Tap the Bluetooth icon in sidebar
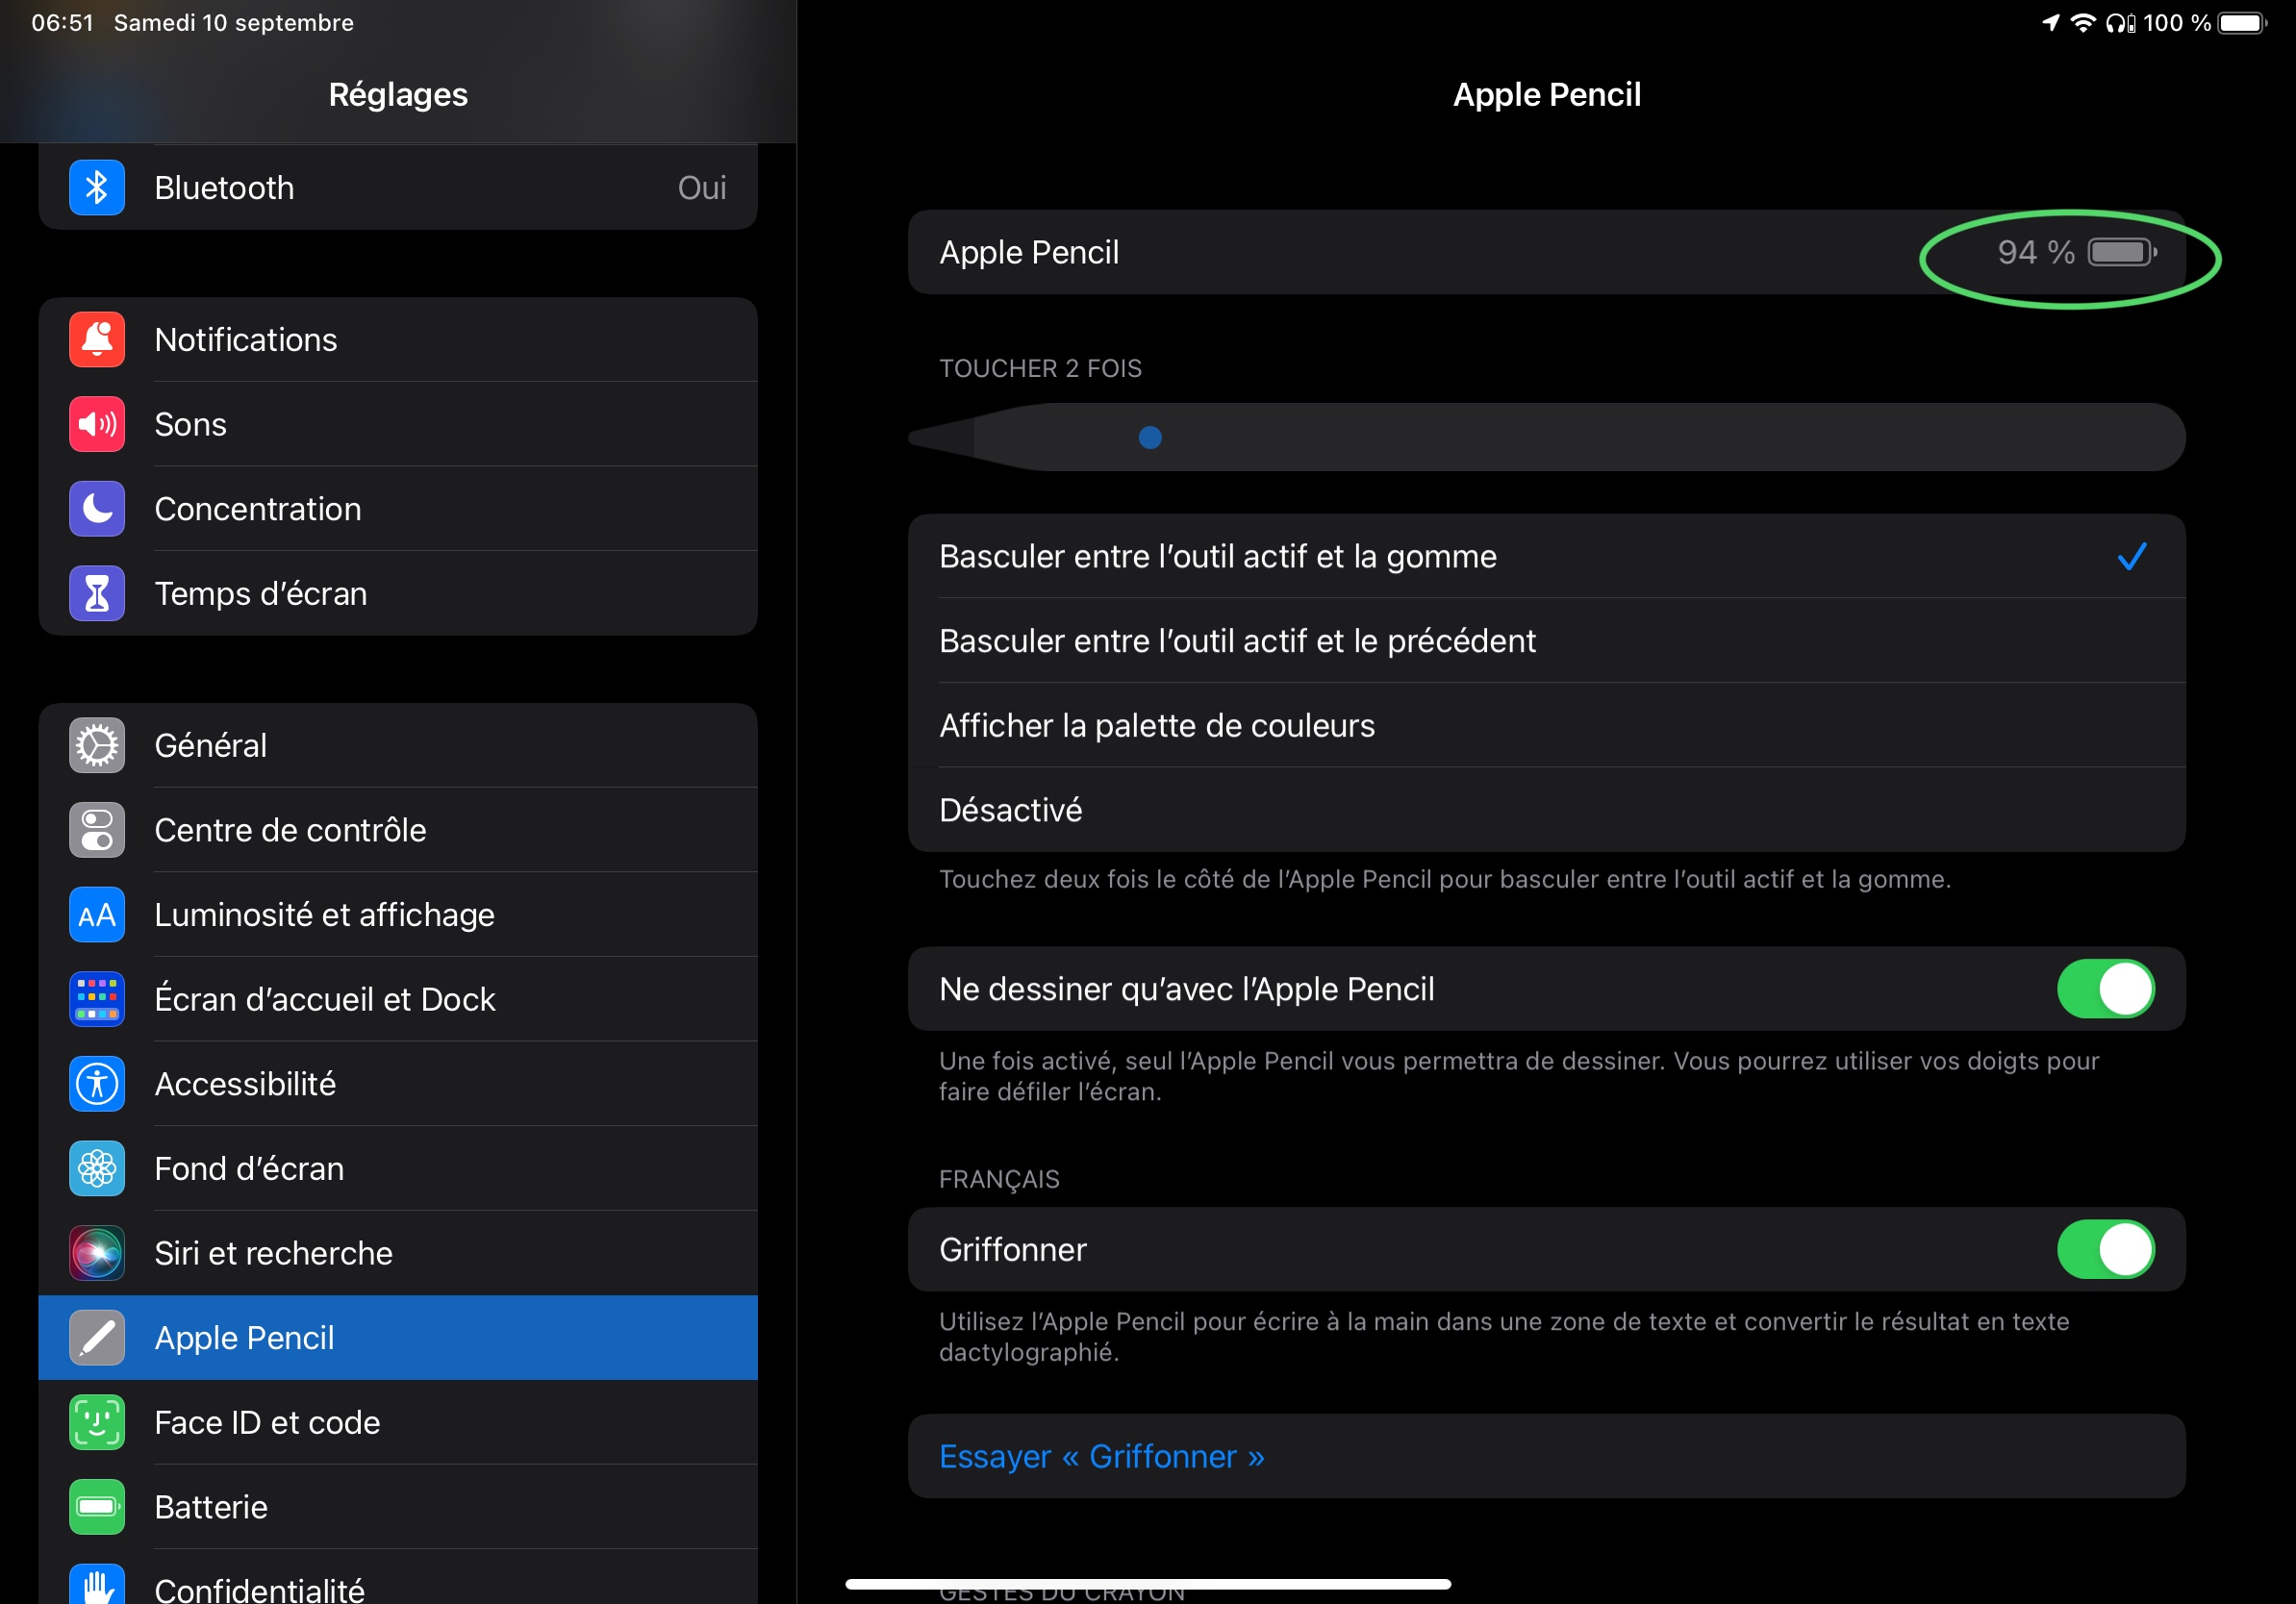2296x1604 pixels. tap(97, 188)
